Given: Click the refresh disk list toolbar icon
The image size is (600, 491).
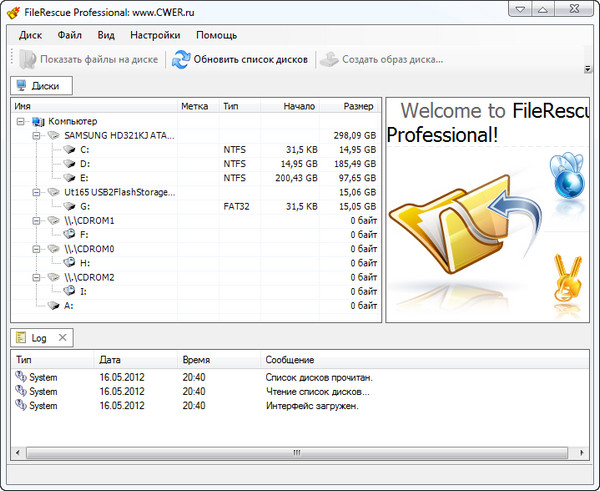Looking at the screenshot, I should (181, 59).
